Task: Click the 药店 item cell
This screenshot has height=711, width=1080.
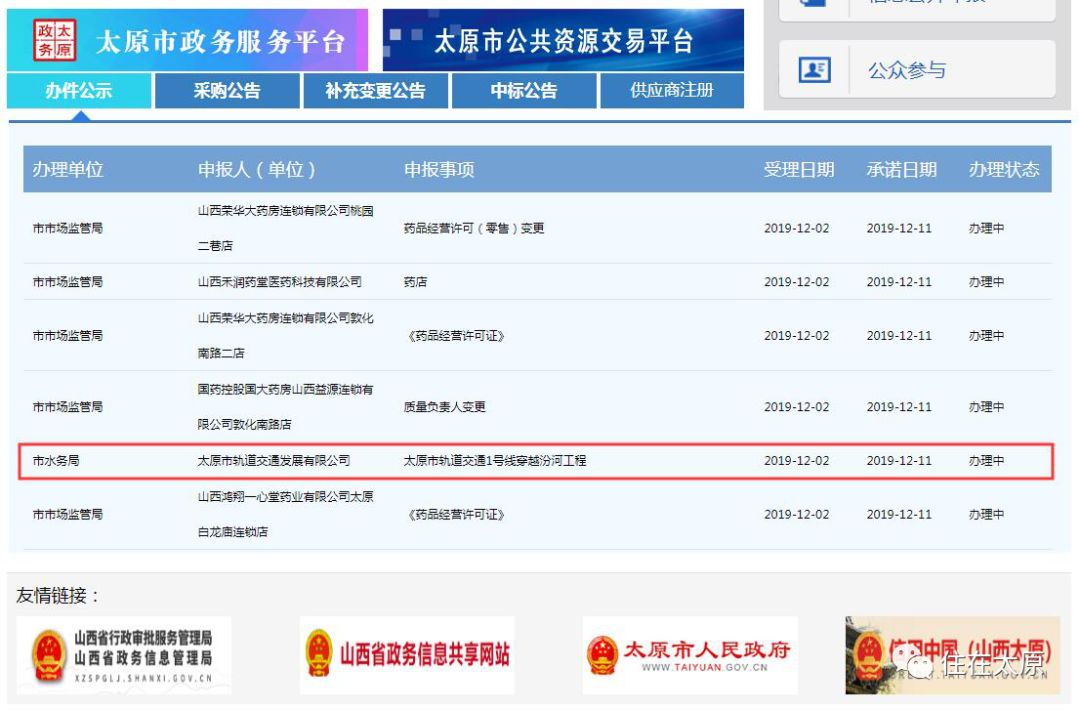Action: click(x=415, y=282)
